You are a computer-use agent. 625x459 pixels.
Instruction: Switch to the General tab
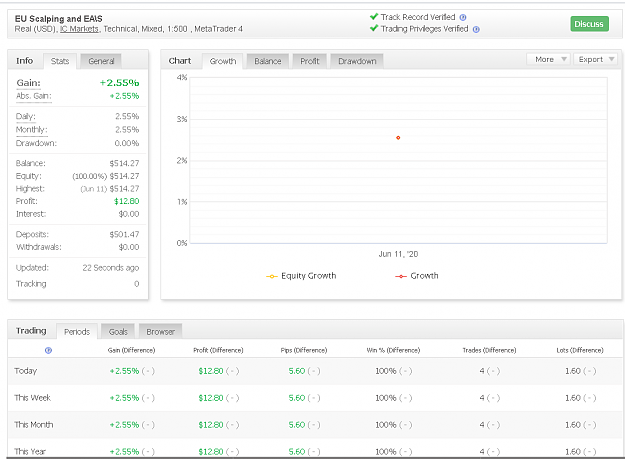pos(101,61)
